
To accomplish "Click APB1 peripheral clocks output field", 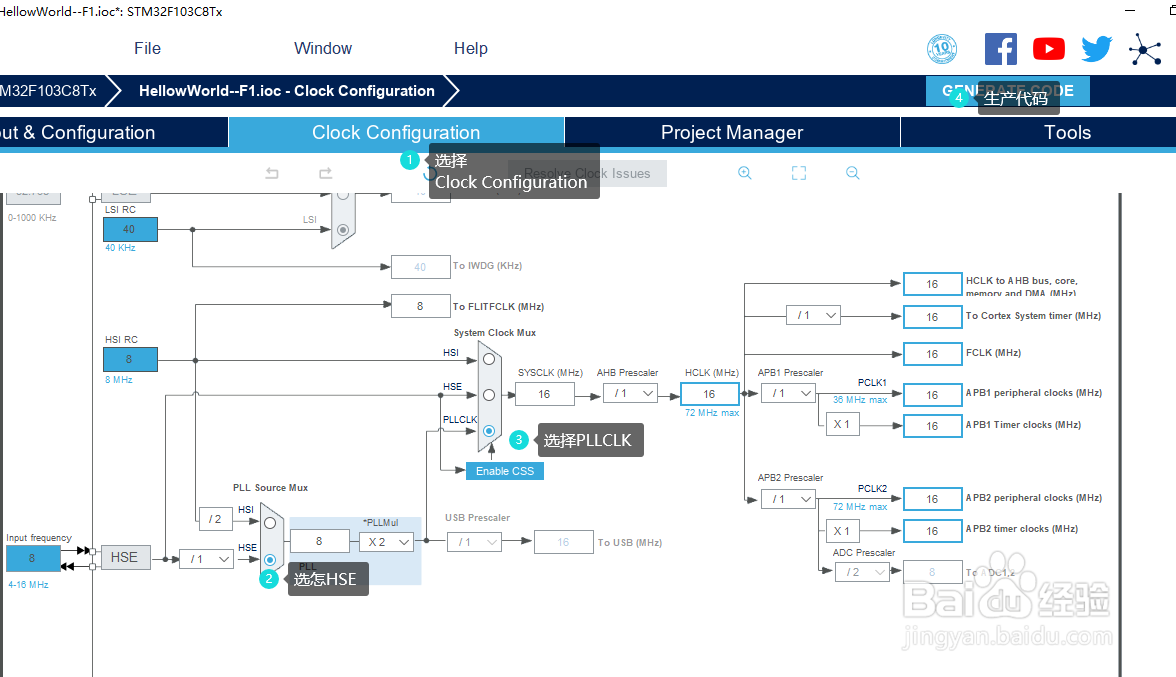I will coord(932,395).
